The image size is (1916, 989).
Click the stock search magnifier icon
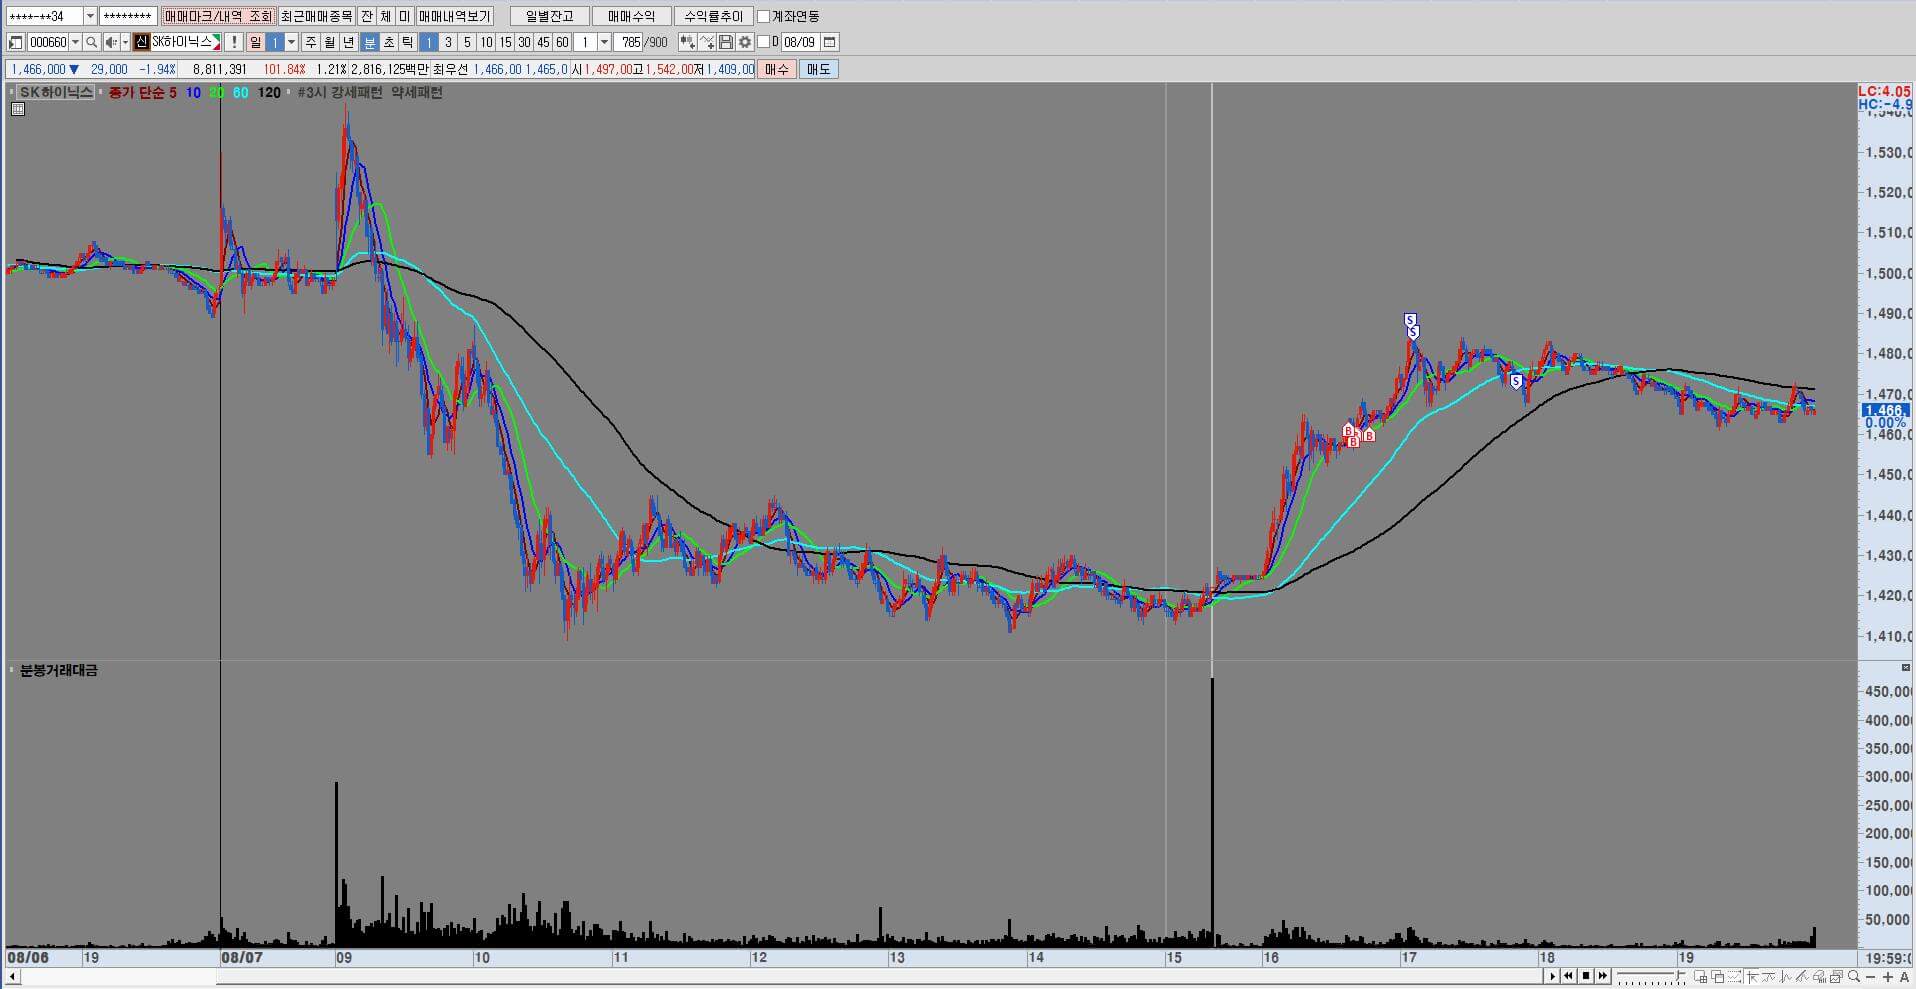pos(91,42)
